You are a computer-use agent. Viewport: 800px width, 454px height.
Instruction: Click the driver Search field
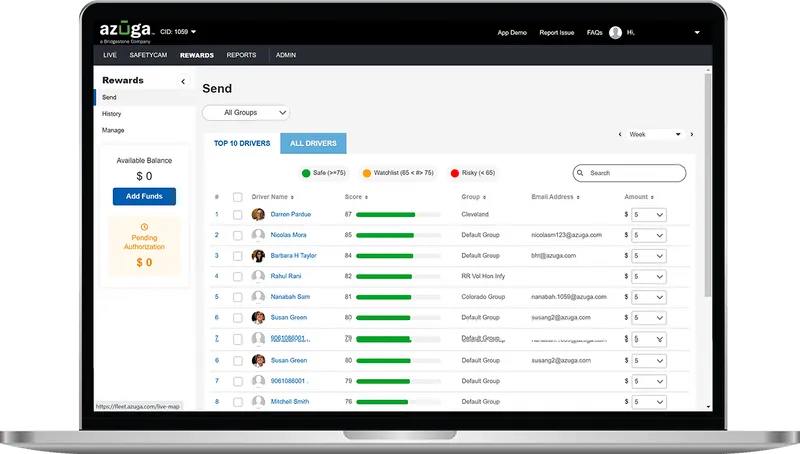pos(630,173)
